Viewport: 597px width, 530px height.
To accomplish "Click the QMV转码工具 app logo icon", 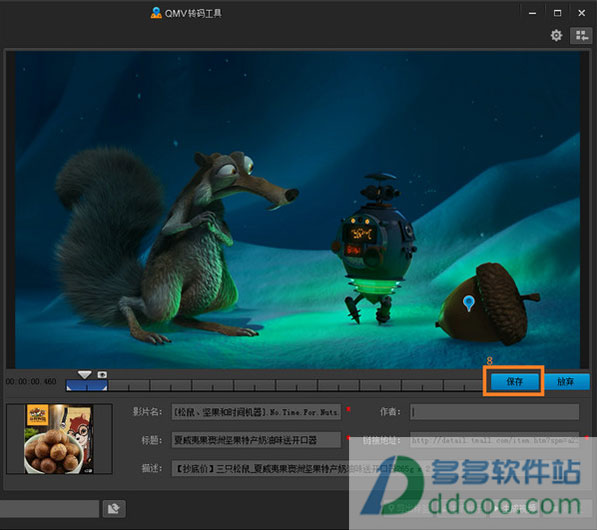I will pyautogui.click(x=156, y=13).
